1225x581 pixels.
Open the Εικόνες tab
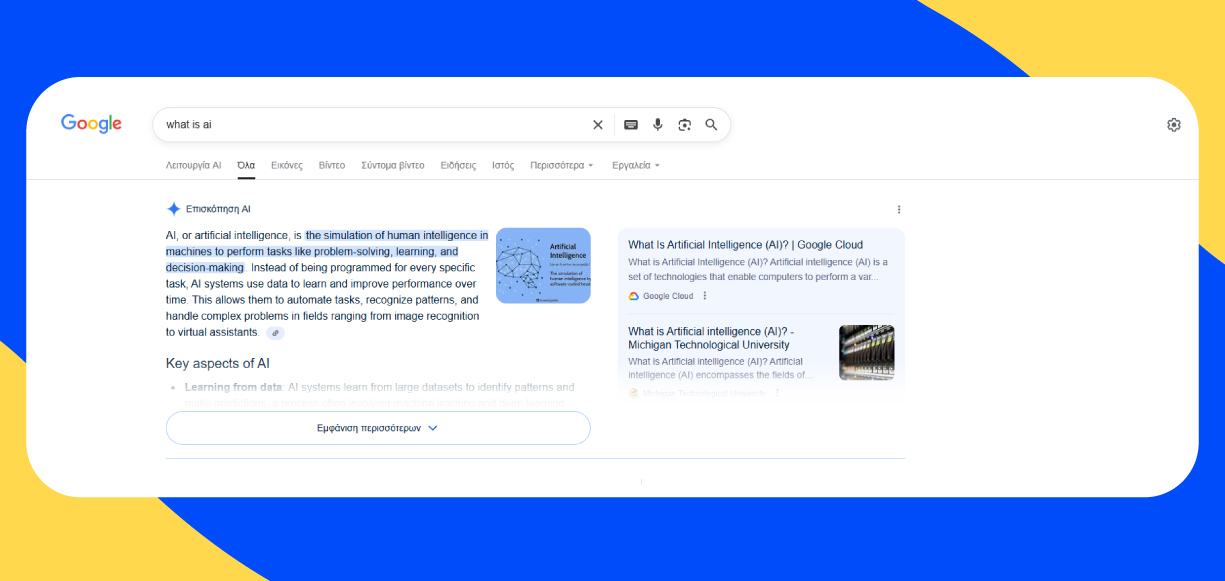point(287,165)
